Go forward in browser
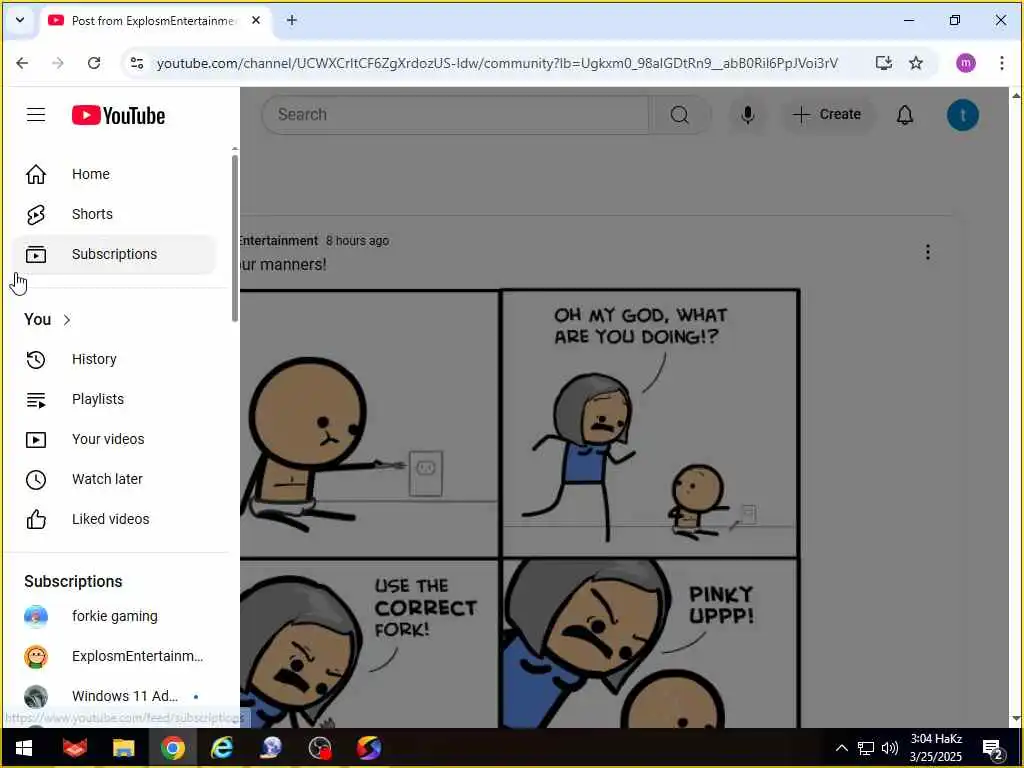Image resolution: width=1024 pixels, height=768 pixels. tap(58, 63)
